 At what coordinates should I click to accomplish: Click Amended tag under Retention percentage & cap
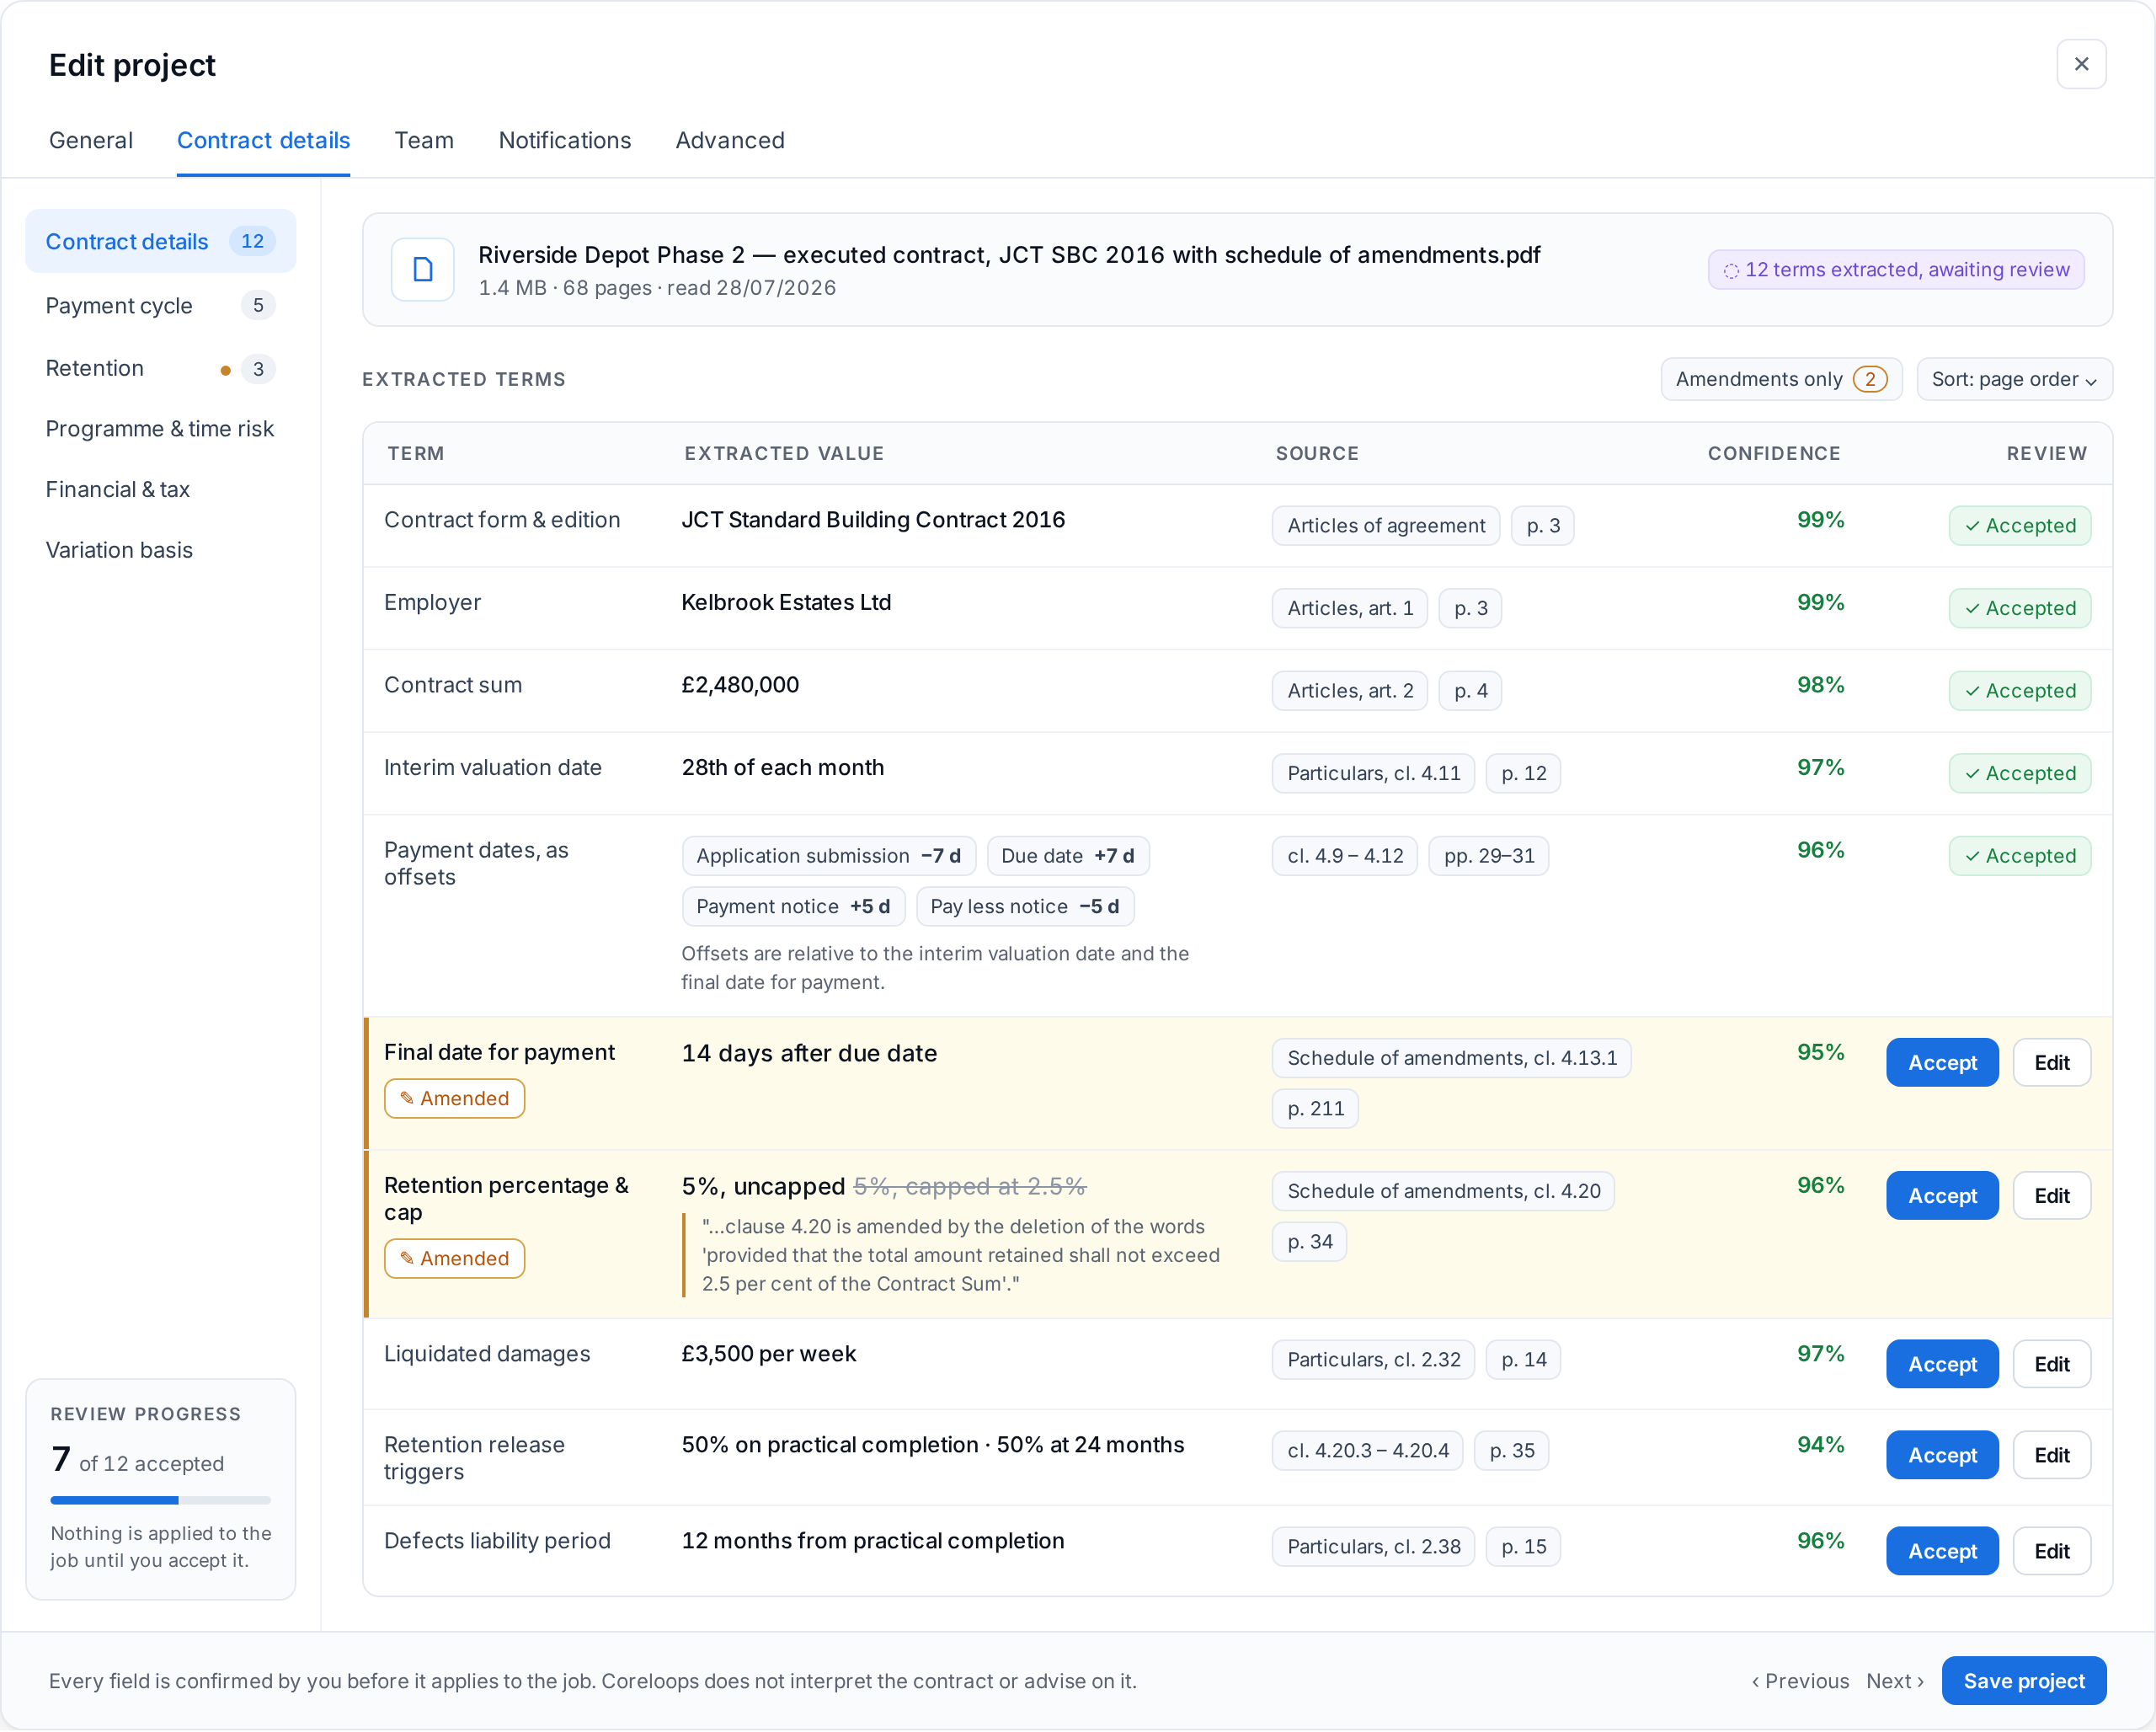(x=454, y=1259)
